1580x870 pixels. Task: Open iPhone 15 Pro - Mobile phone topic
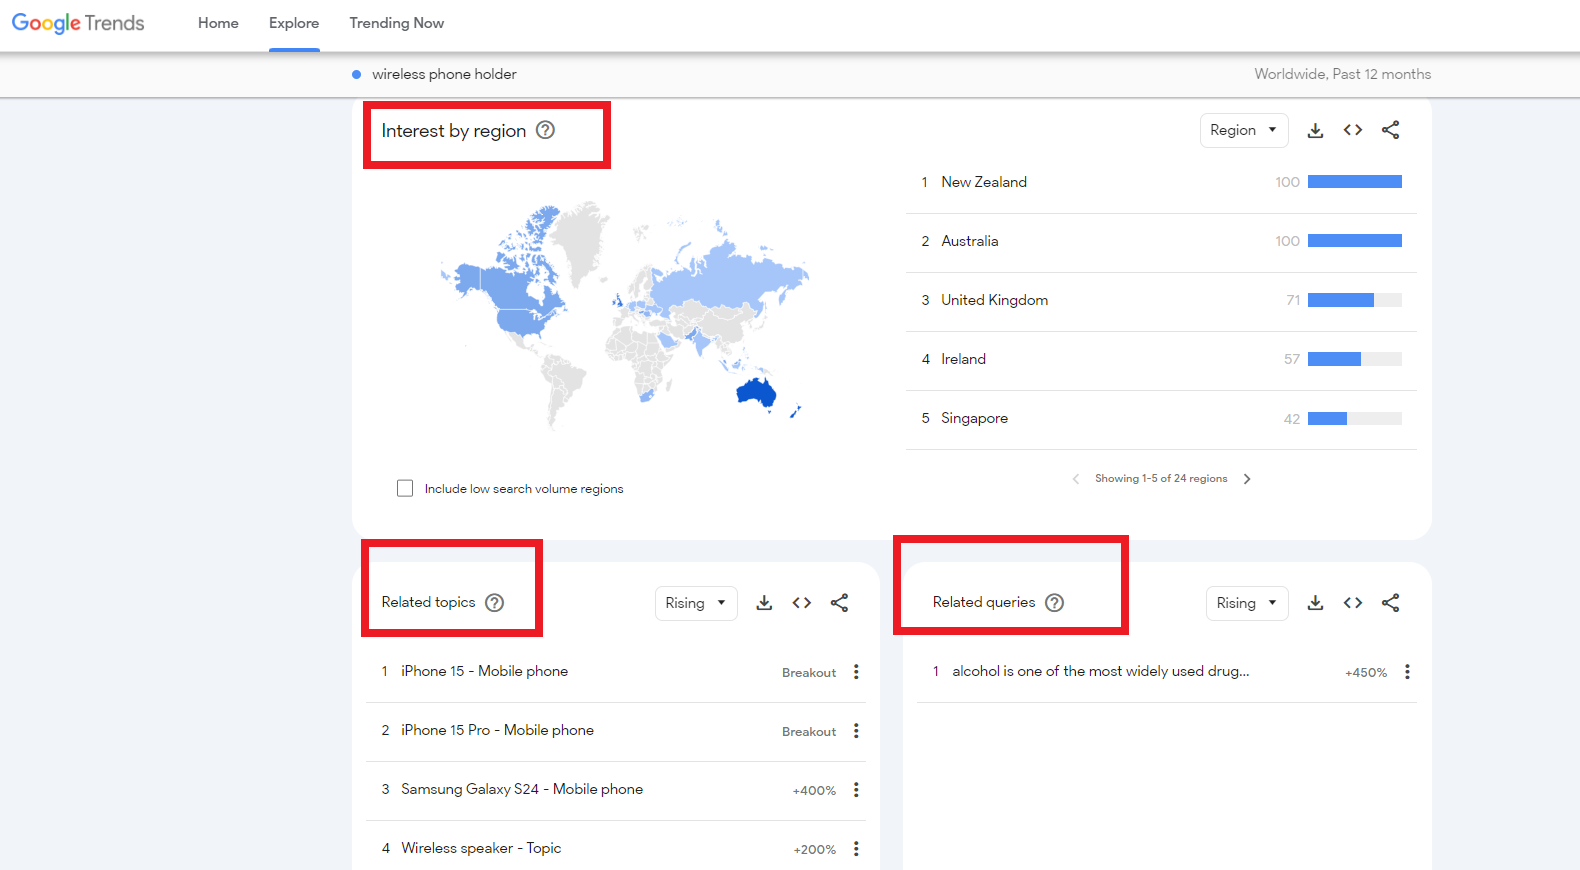pos(497,730)
